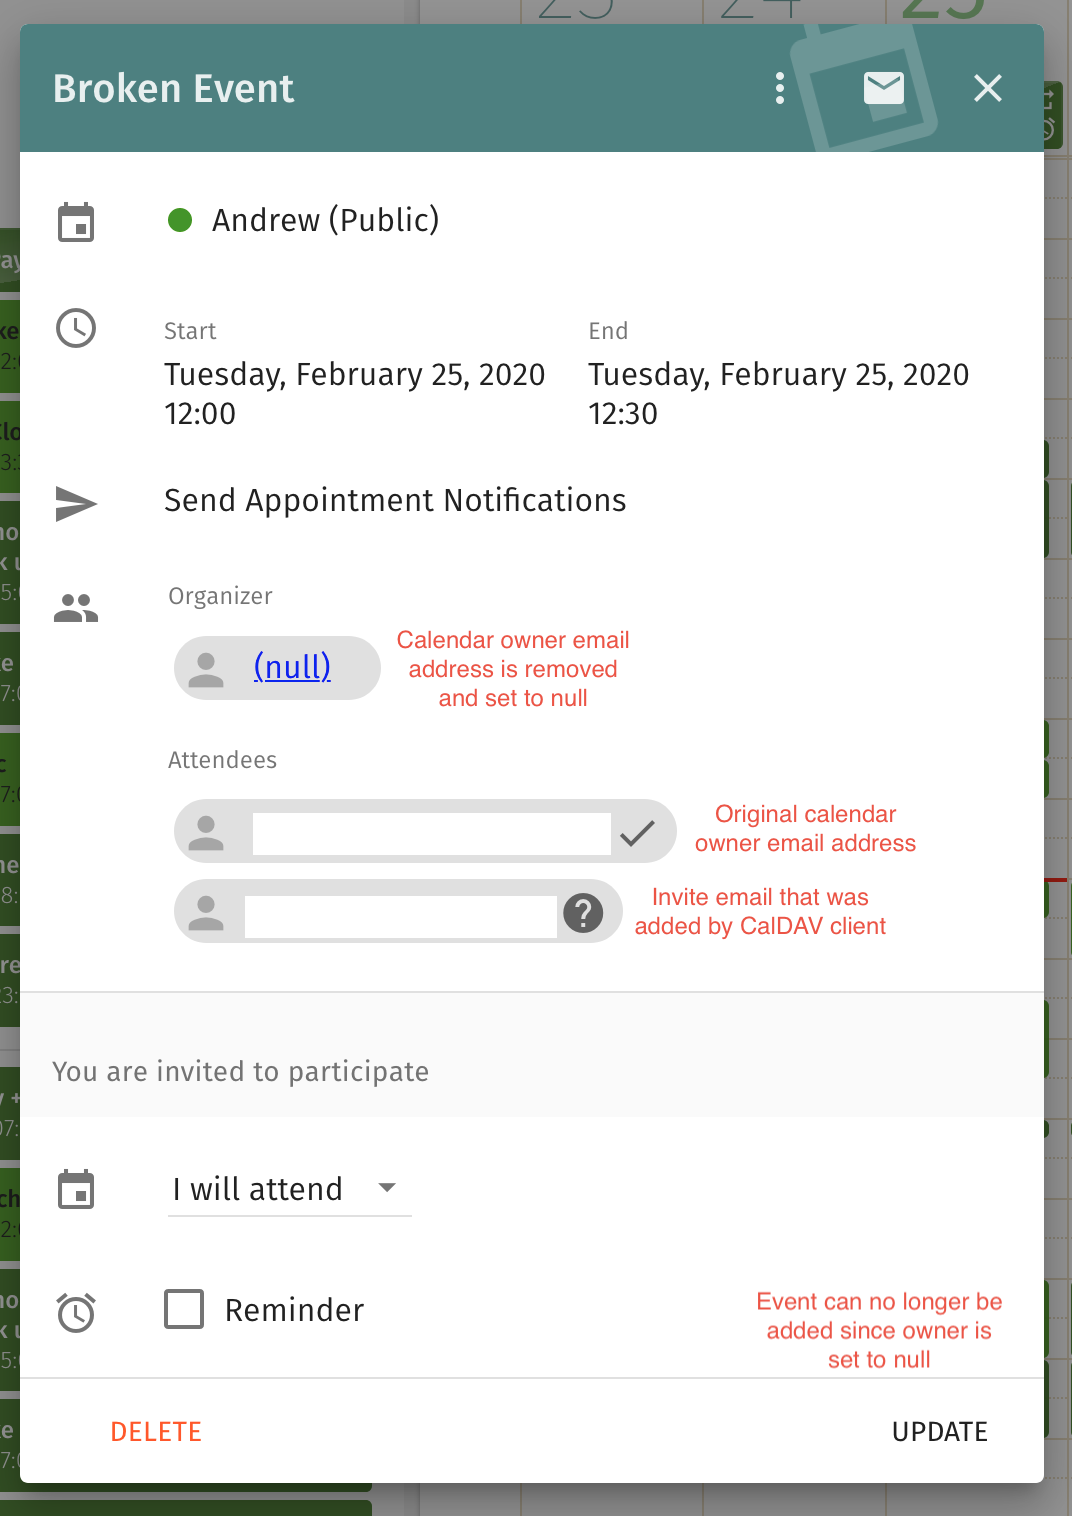This screenshot has width=1072, height=1516.
Task: Click the paper plane send icon
Action: click(76, 503)
